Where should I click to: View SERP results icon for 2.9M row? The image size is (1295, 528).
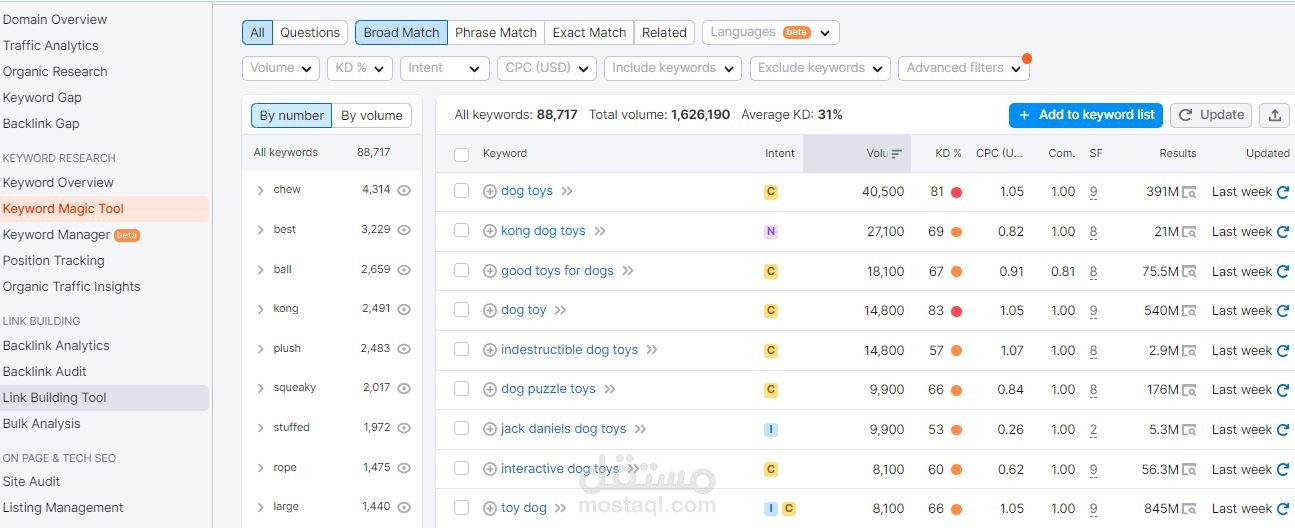pos(1189,351)
